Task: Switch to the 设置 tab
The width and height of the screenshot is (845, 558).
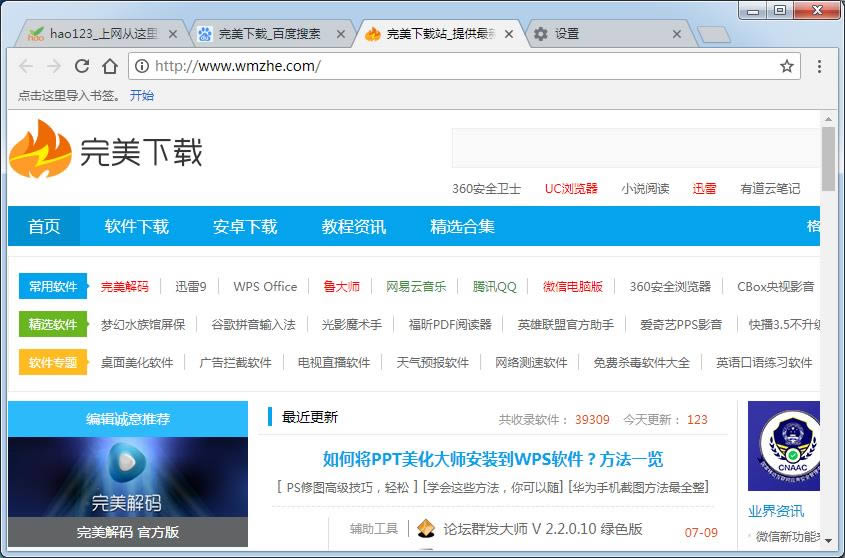Action: click(600, 34)
